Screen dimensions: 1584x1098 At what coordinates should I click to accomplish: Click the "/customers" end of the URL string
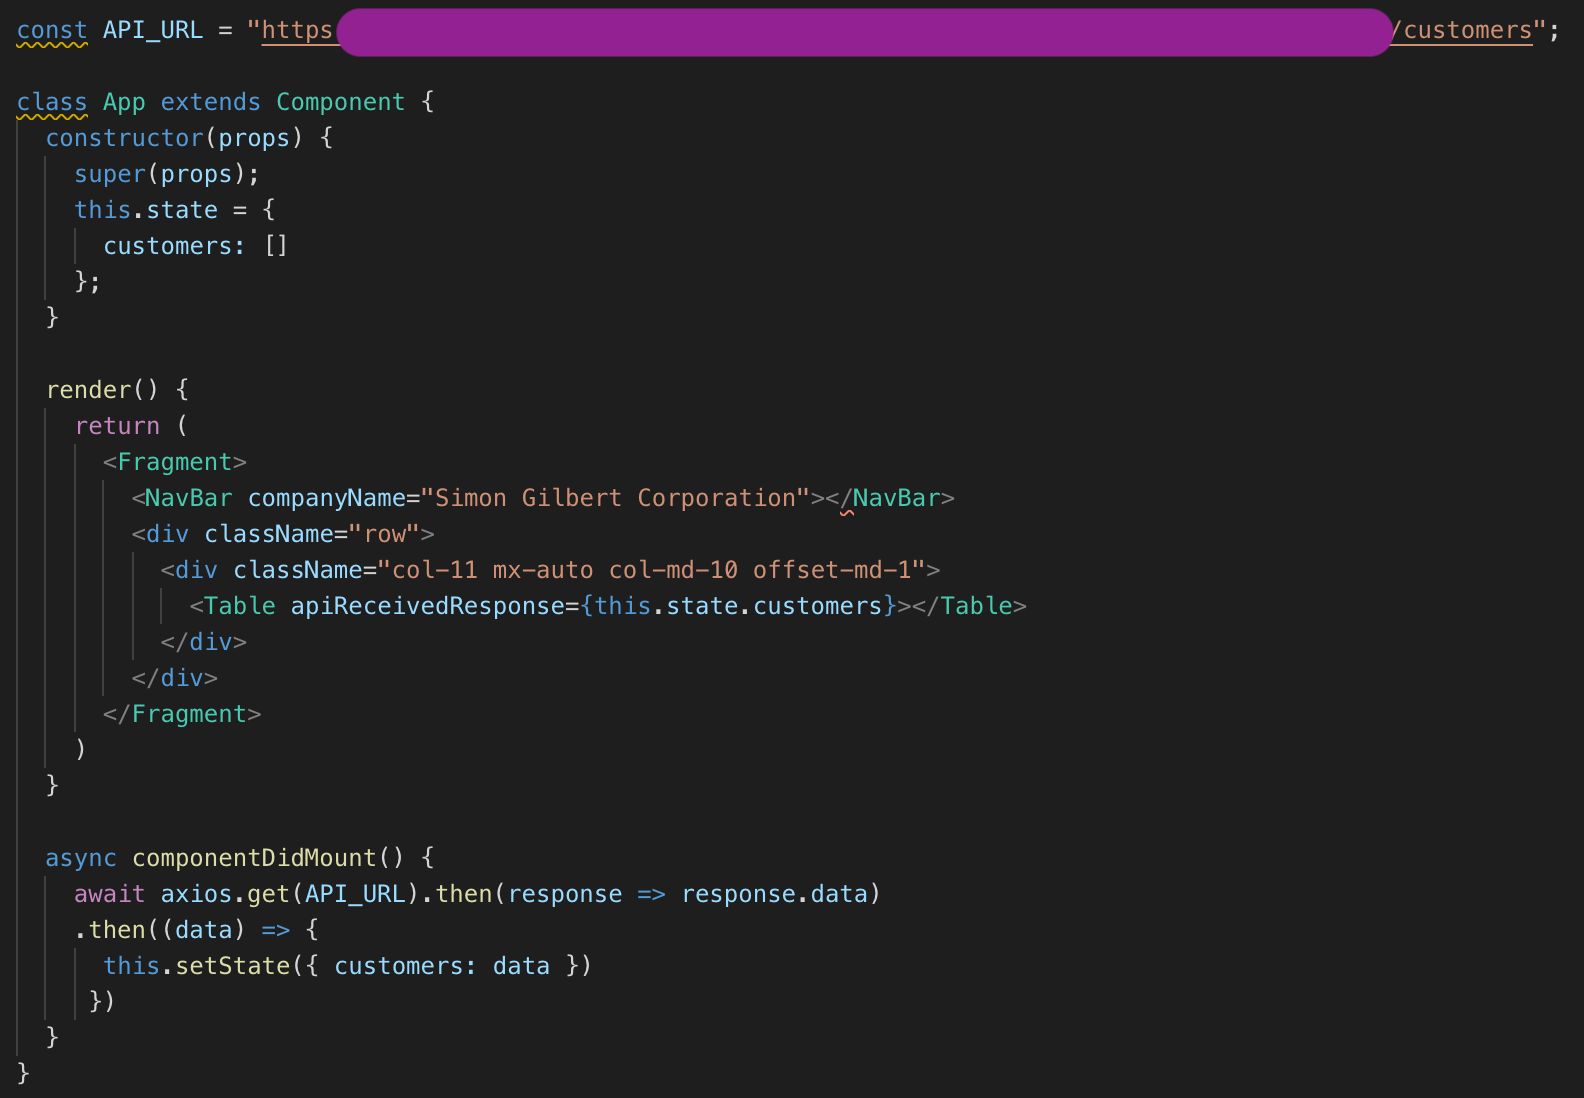(x=1461, y=30)
